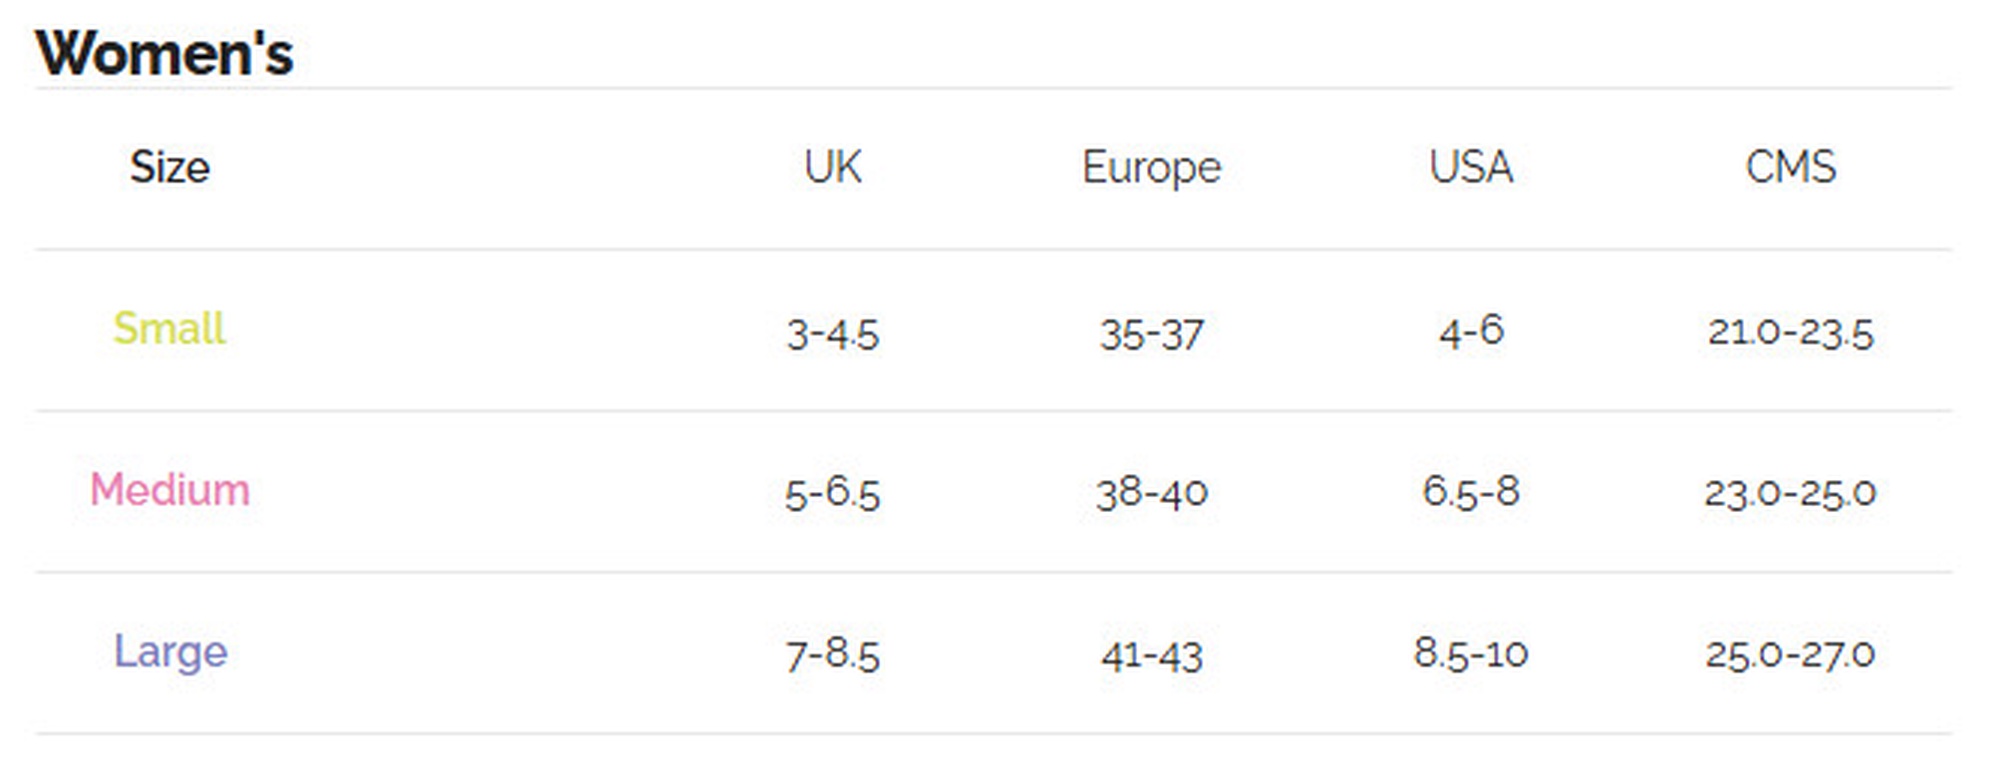Click the Small USA value 4-6
This screenshot has width=2000, height=771.
pyautogui.click(x=1470, y=330)
